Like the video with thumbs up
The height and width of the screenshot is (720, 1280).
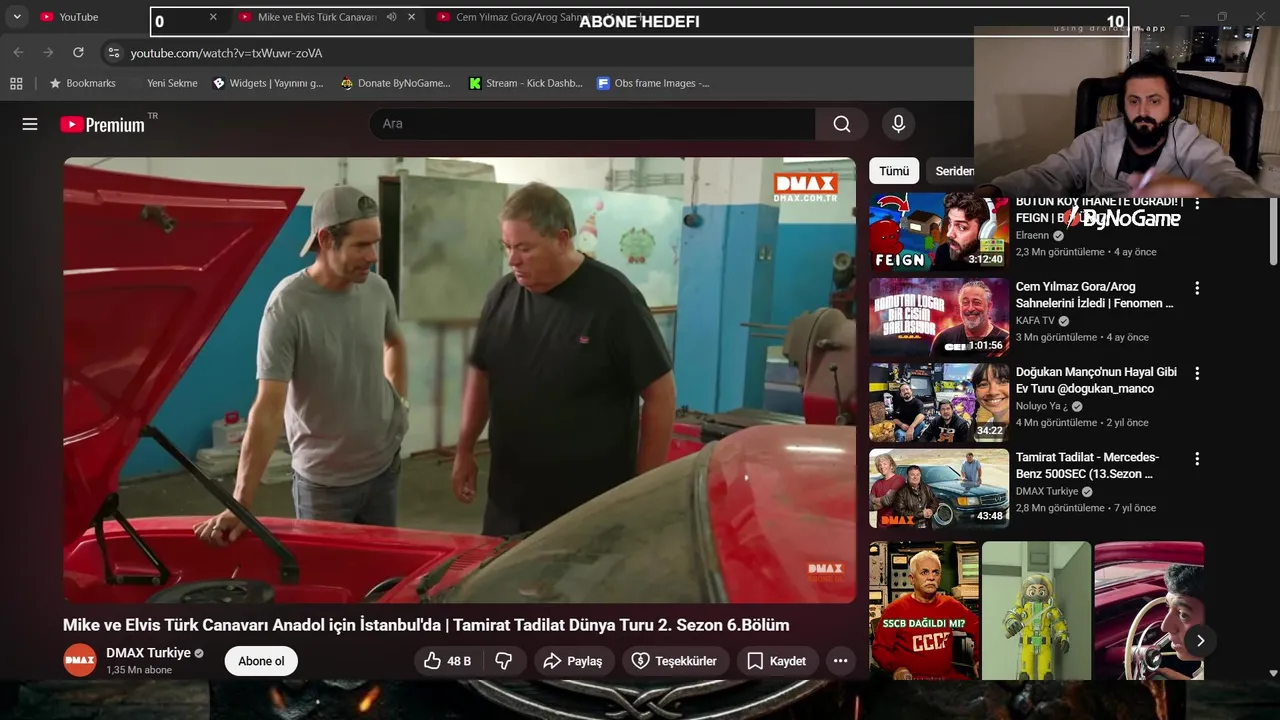click(x=446, y=661)
